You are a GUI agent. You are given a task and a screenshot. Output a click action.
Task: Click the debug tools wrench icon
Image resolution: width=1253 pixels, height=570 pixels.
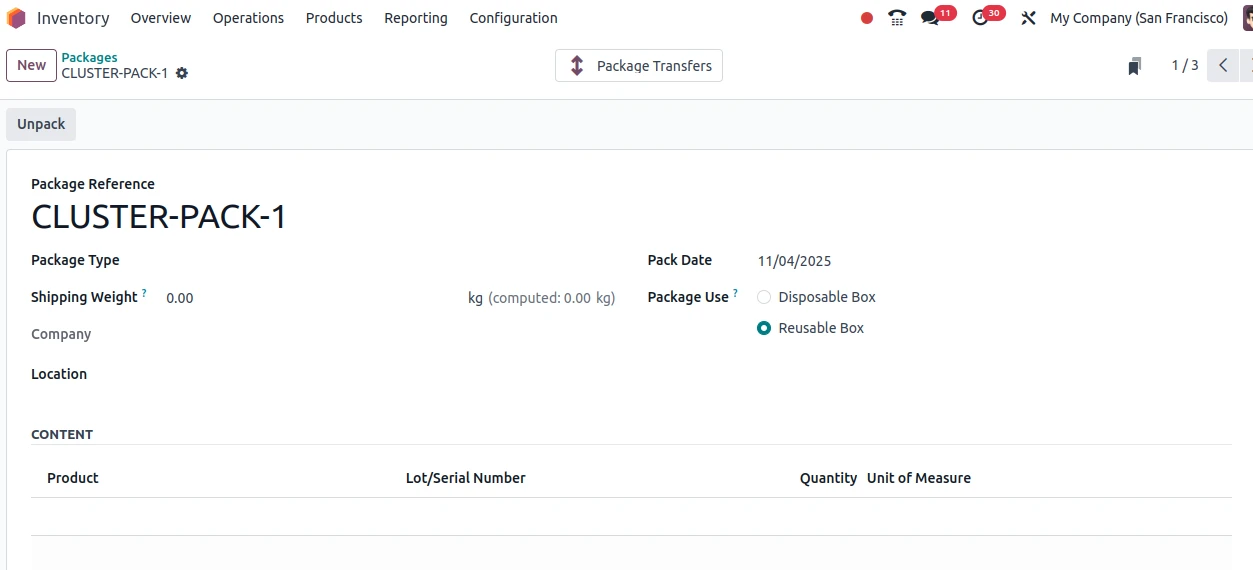tap(1028, 18)
